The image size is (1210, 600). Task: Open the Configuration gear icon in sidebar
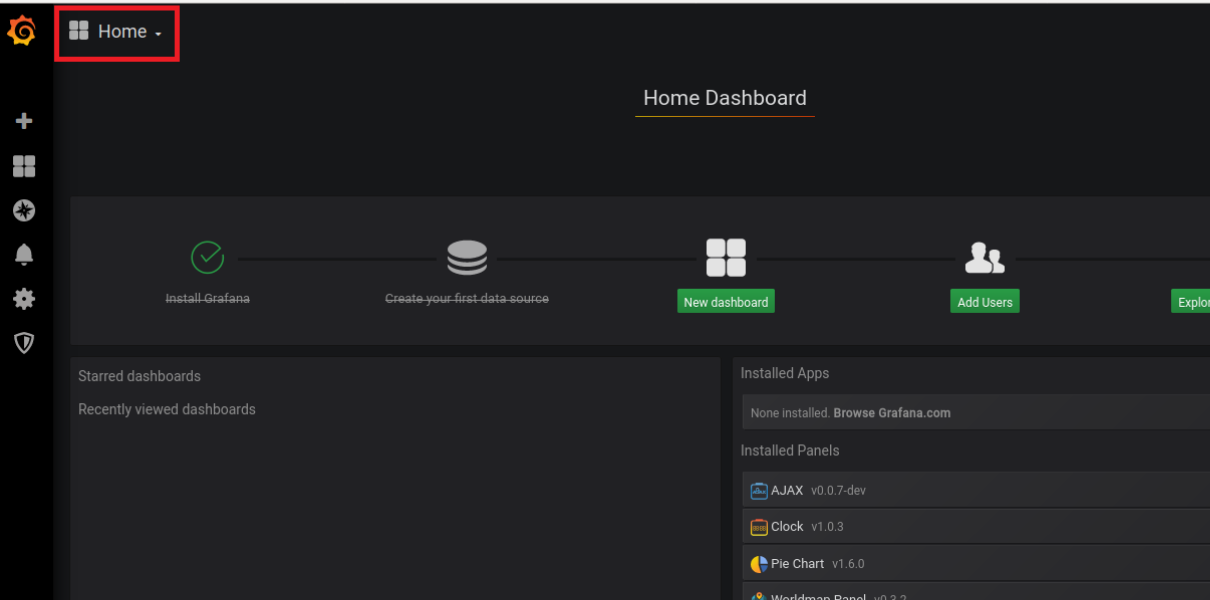click(x=24, y=299)
